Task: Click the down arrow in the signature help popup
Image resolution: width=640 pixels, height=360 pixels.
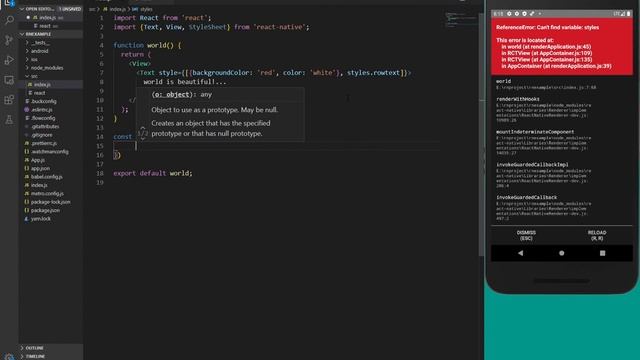Action: (x=143, y=138)
